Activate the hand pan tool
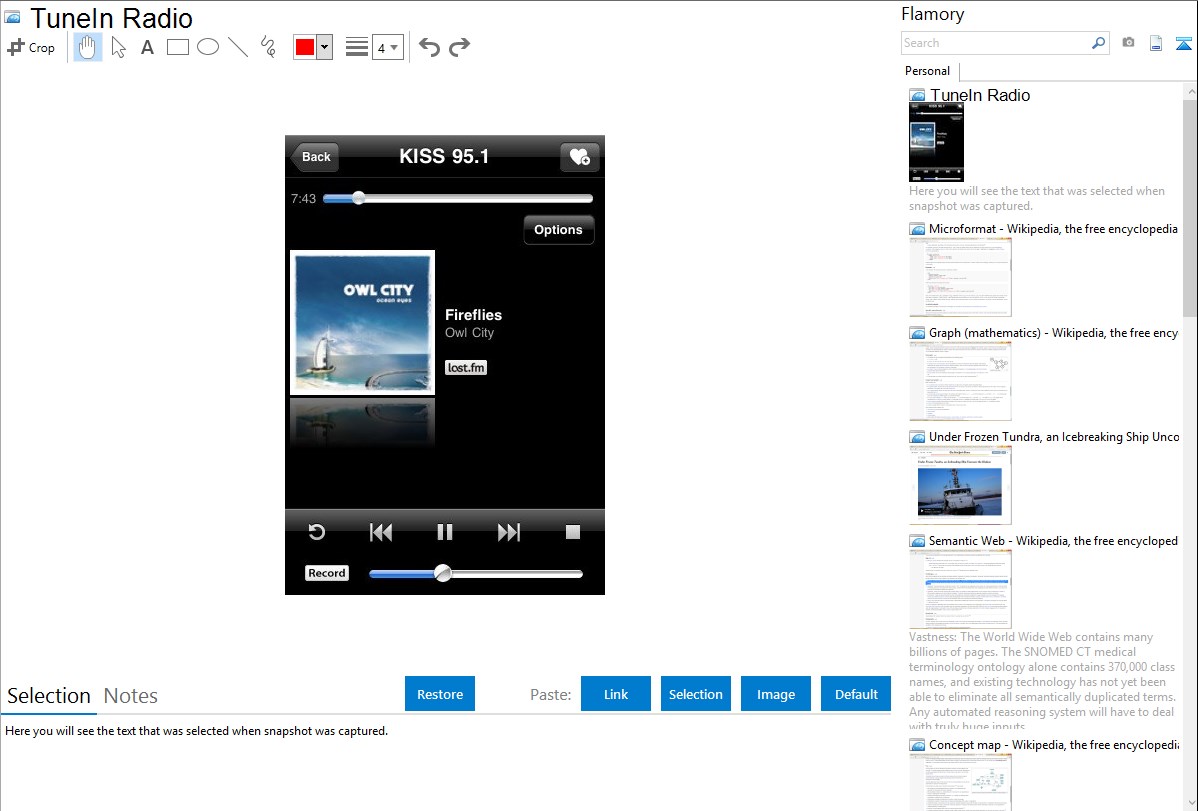1198x811 pixels. [88, 47]
